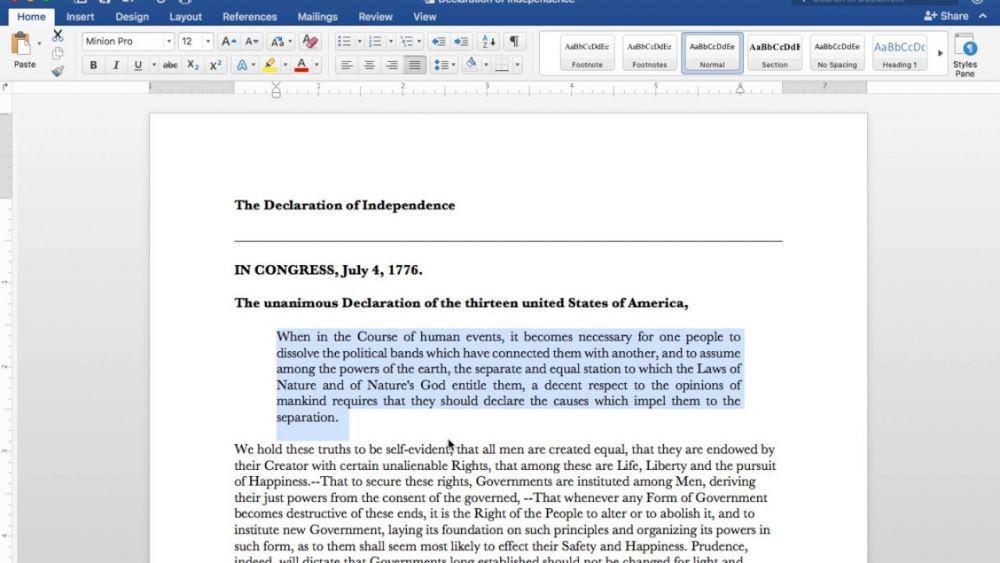Select the justify alignment button
This screenshot has width=1000, height=563.
click(415, 65)
